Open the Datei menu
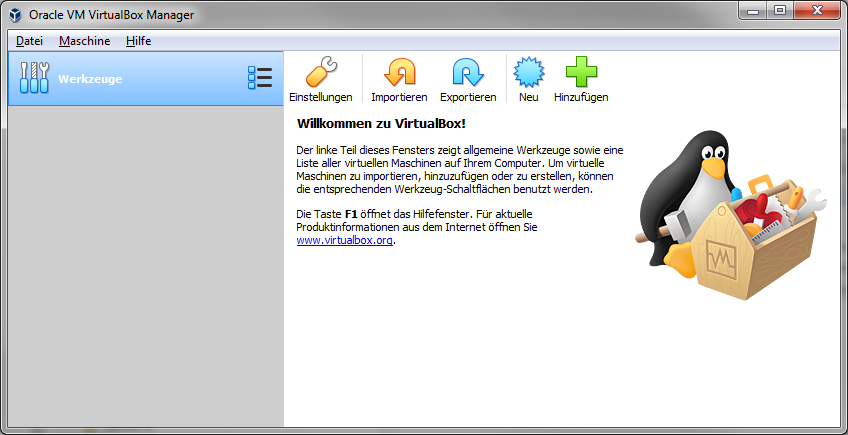 (x=30, y=41)
